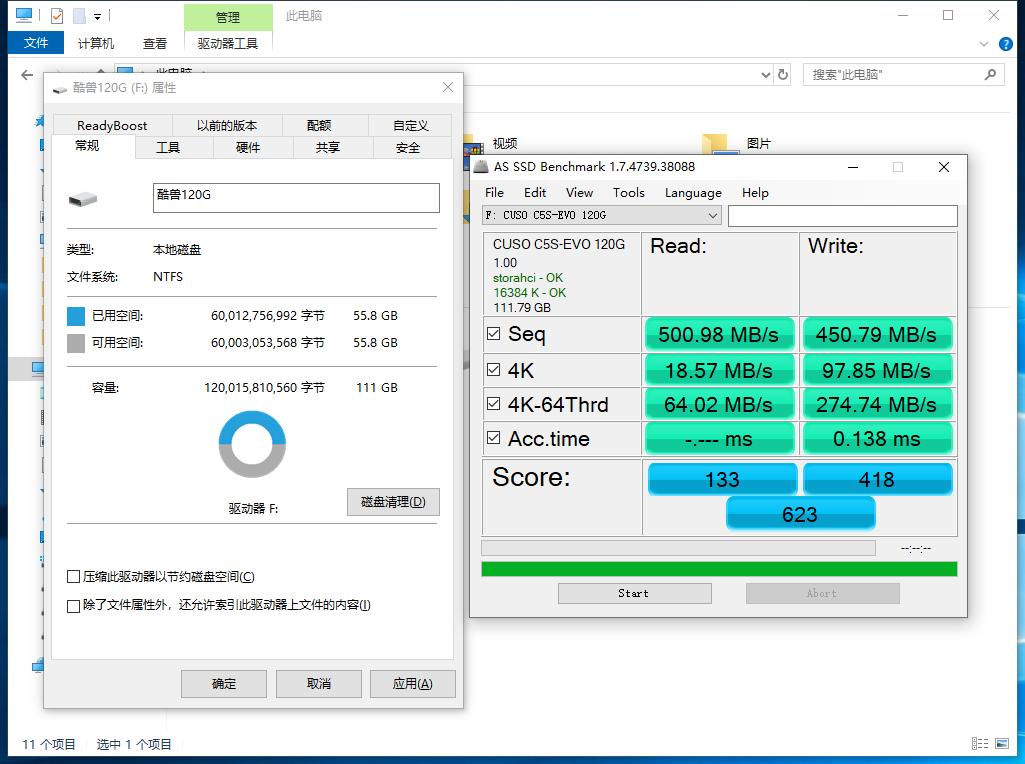
Task: Open the address bar history dropdown arrow
Action: [x=766, y=74]
